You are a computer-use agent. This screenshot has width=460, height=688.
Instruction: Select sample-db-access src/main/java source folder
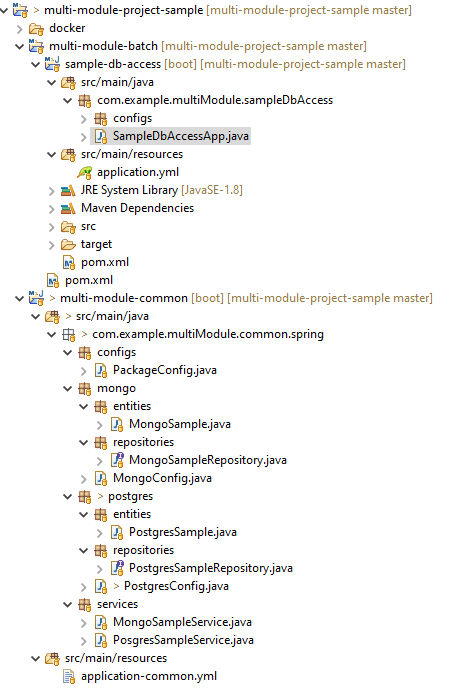coord(117,82)
